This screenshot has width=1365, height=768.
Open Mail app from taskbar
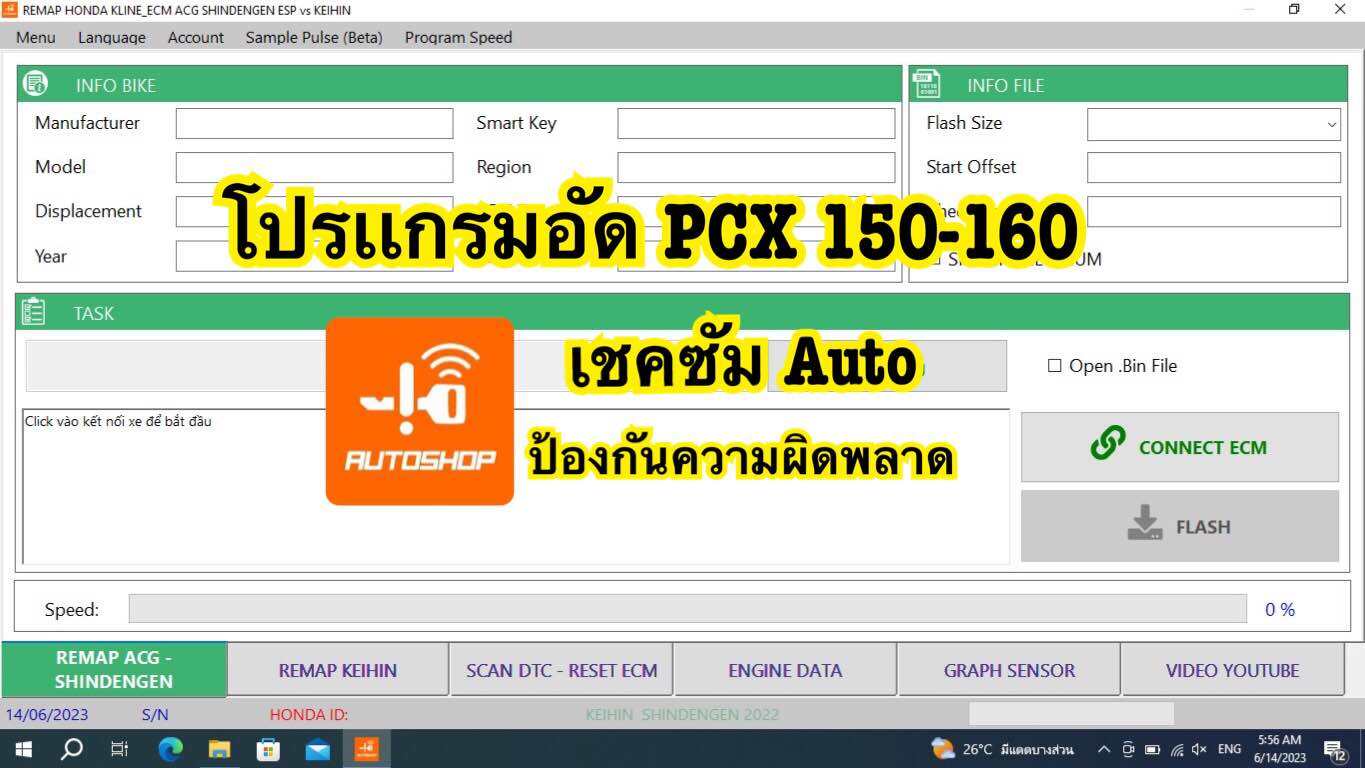point(317,748)
